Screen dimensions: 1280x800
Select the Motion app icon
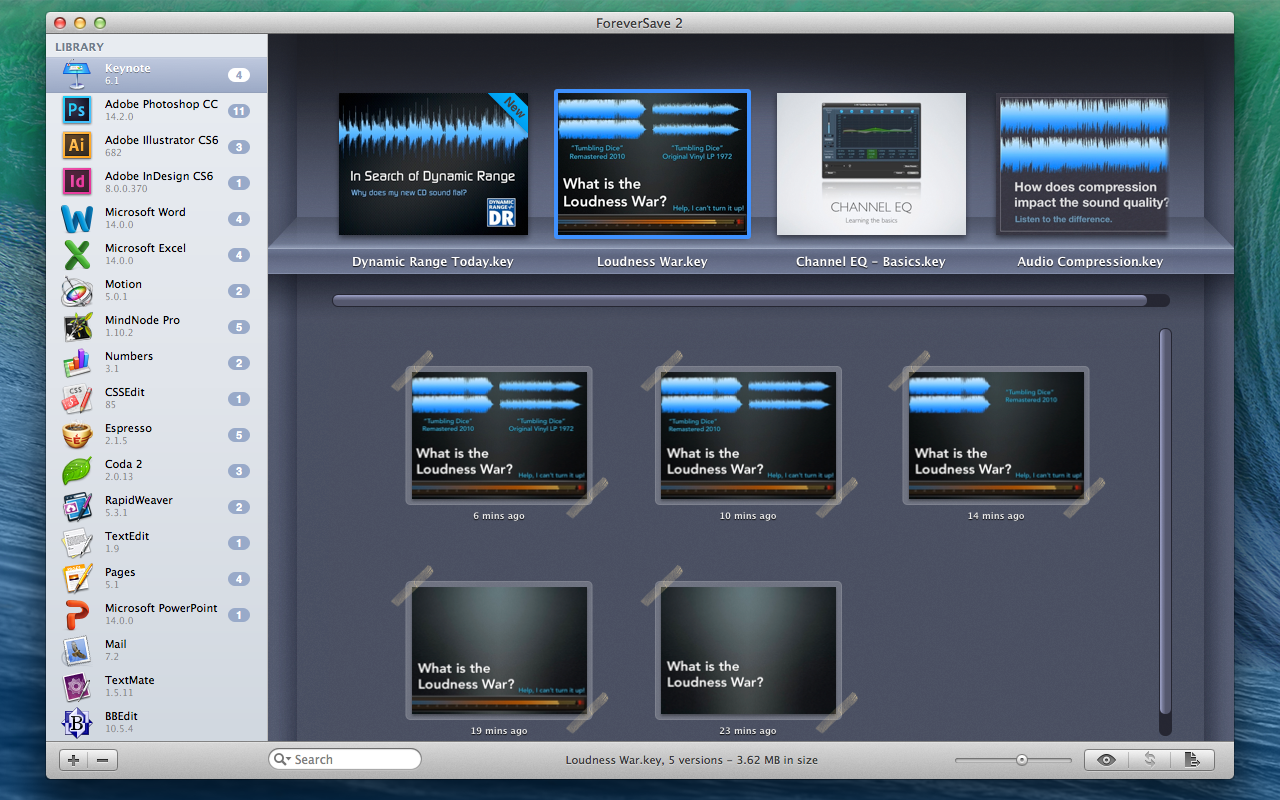click(x=77, y=291)
